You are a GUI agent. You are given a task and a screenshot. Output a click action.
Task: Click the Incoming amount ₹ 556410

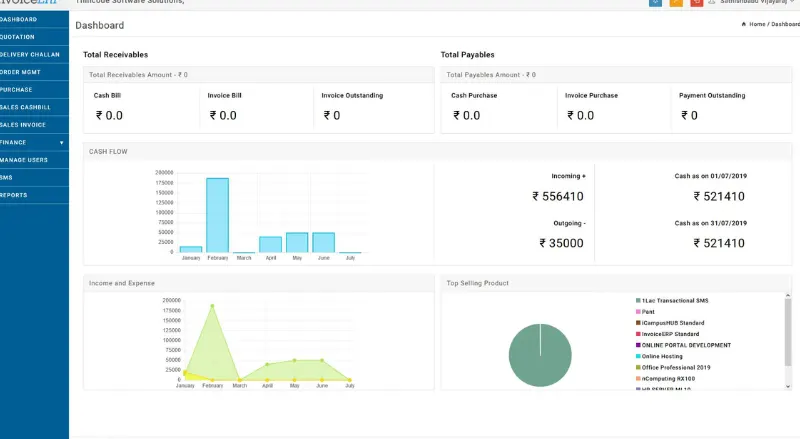pyautogui.click(x=558, y=197)
